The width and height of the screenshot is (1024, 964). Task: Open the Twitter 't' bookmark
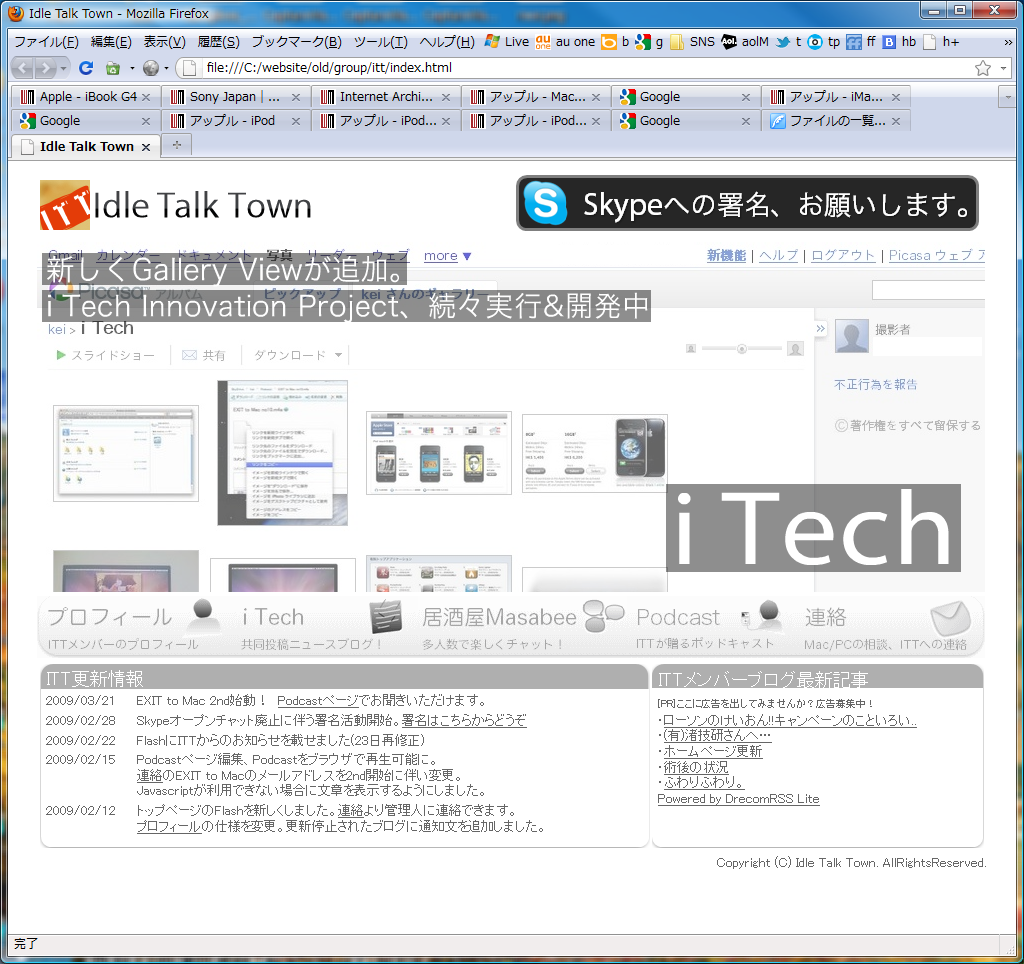click(788, 42)
